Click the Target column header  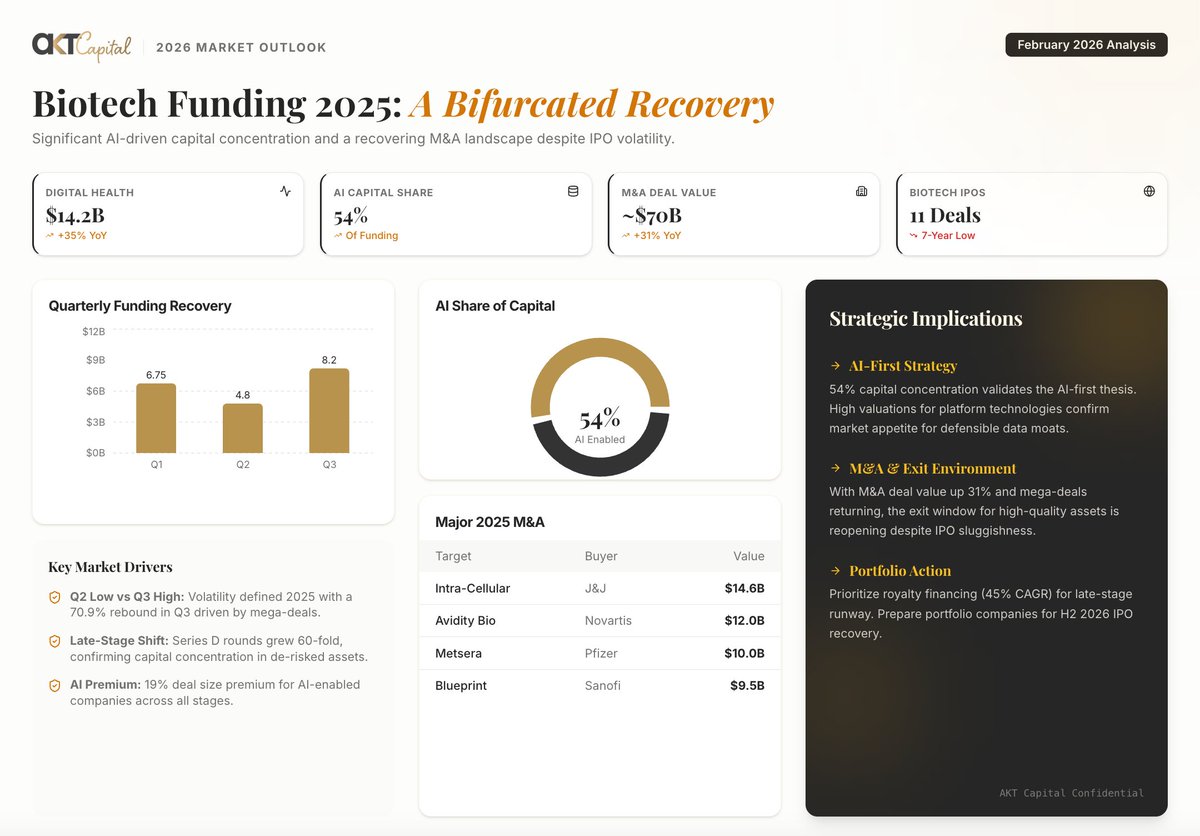(x=453, y=556)
